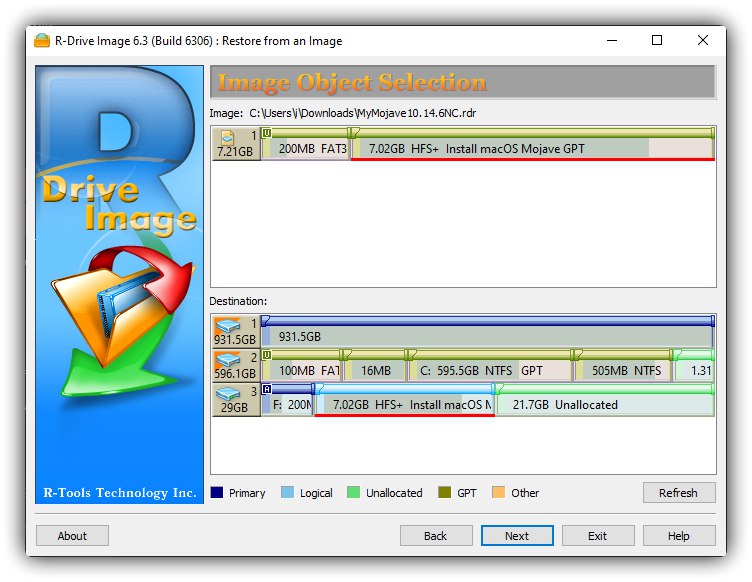Select the 16MB partition on disk 2
The image size is (752, 582).
coord(375,366)
